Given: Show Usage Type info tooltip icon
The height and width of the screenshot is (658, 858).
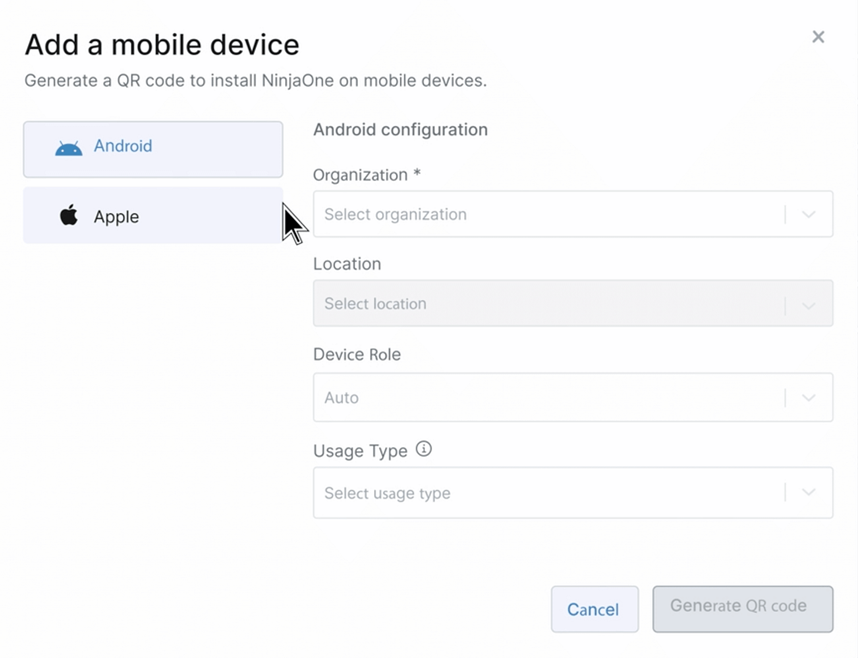Looking at the screenshot, I should pos(424,449).
